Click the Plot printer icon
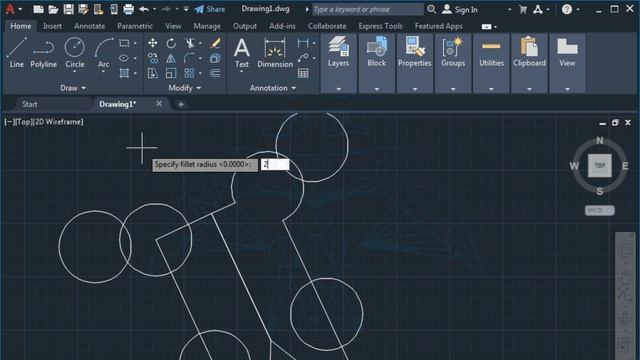 128,9
